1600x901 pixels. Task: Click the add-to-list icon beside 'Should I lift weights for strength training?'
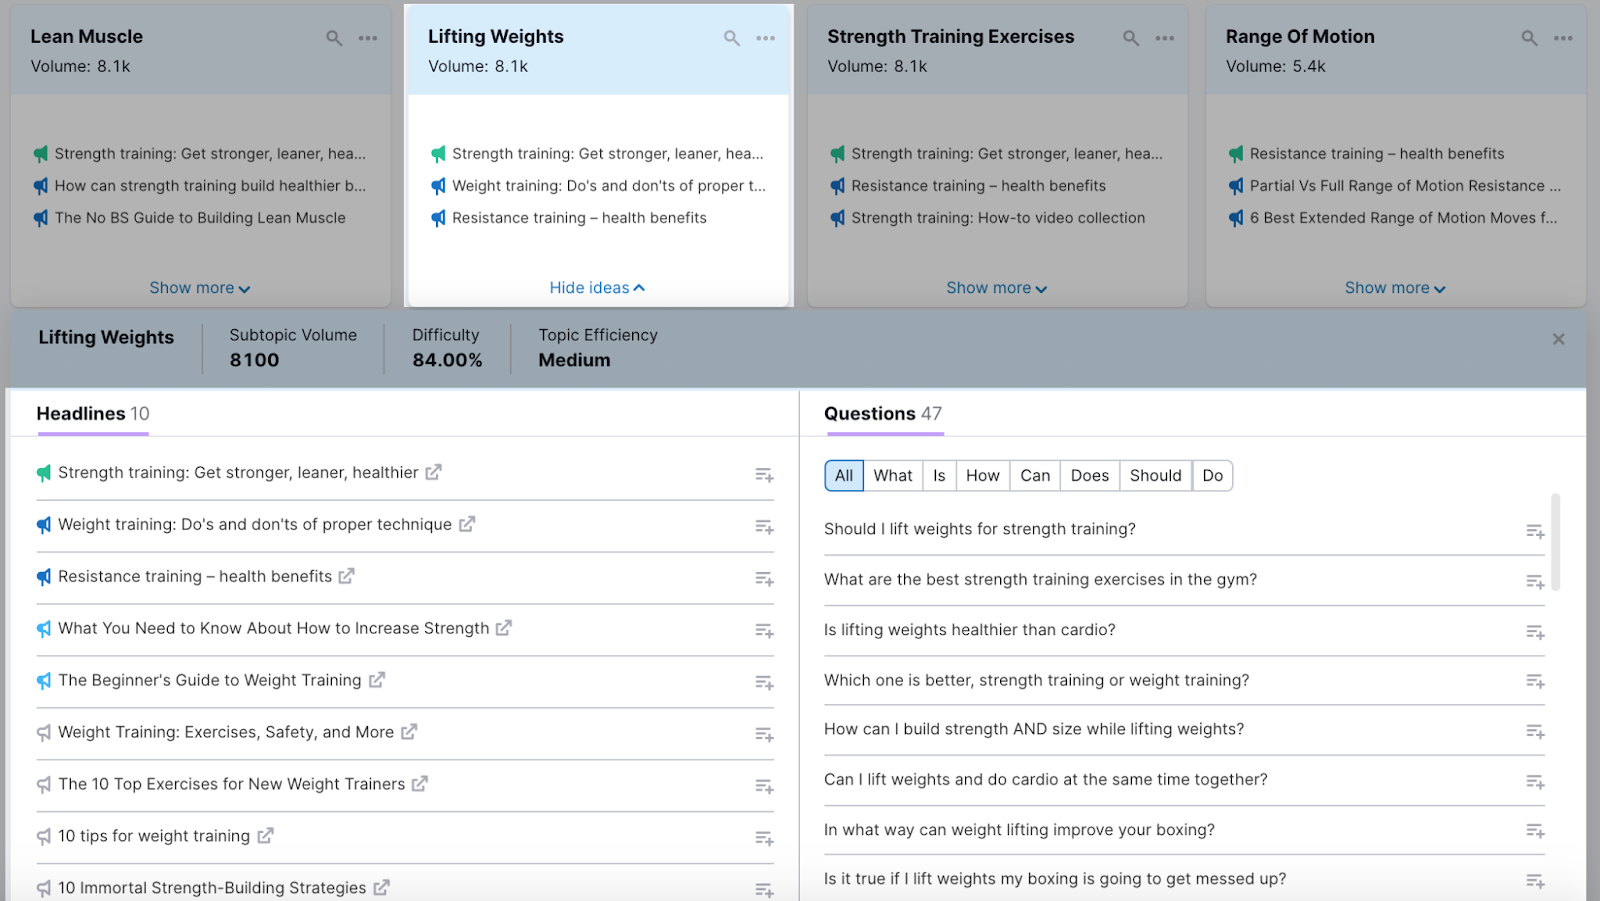[1534, 530]
